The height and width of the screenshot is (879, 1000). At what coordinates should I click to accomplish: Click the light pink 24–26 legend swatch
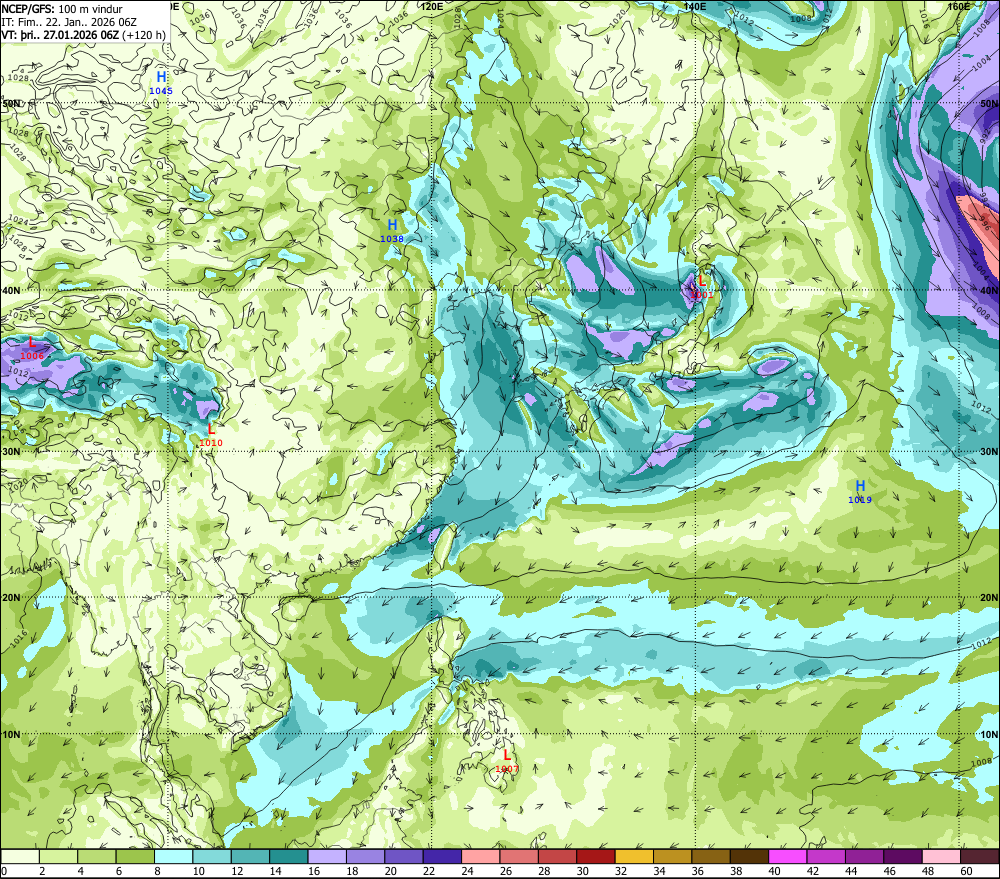(x=480, y=856)
